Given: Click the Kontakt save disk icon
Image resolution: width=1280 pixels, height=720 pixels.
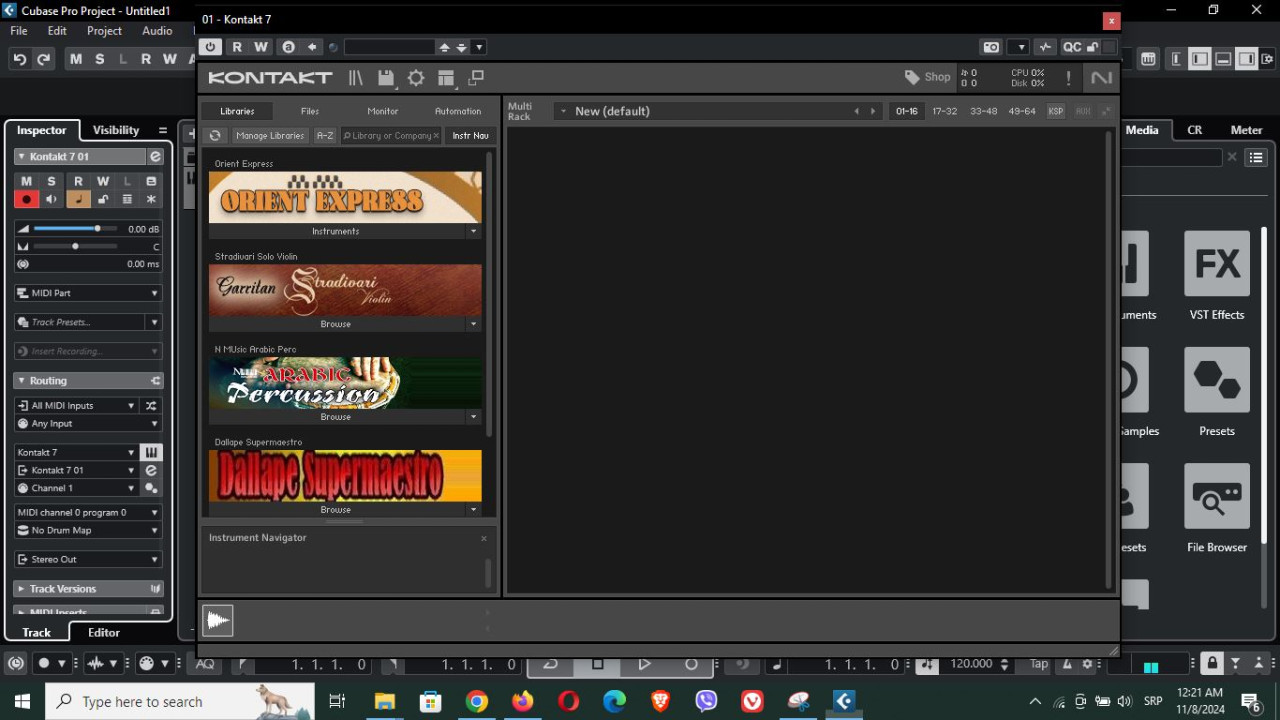Looking at the screenshot, I should point(386,78).
